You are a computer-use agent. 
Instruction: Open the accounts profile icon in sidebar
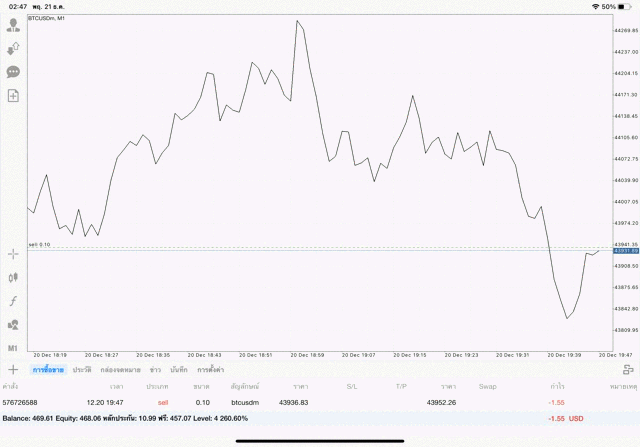(x=13, y=25)
